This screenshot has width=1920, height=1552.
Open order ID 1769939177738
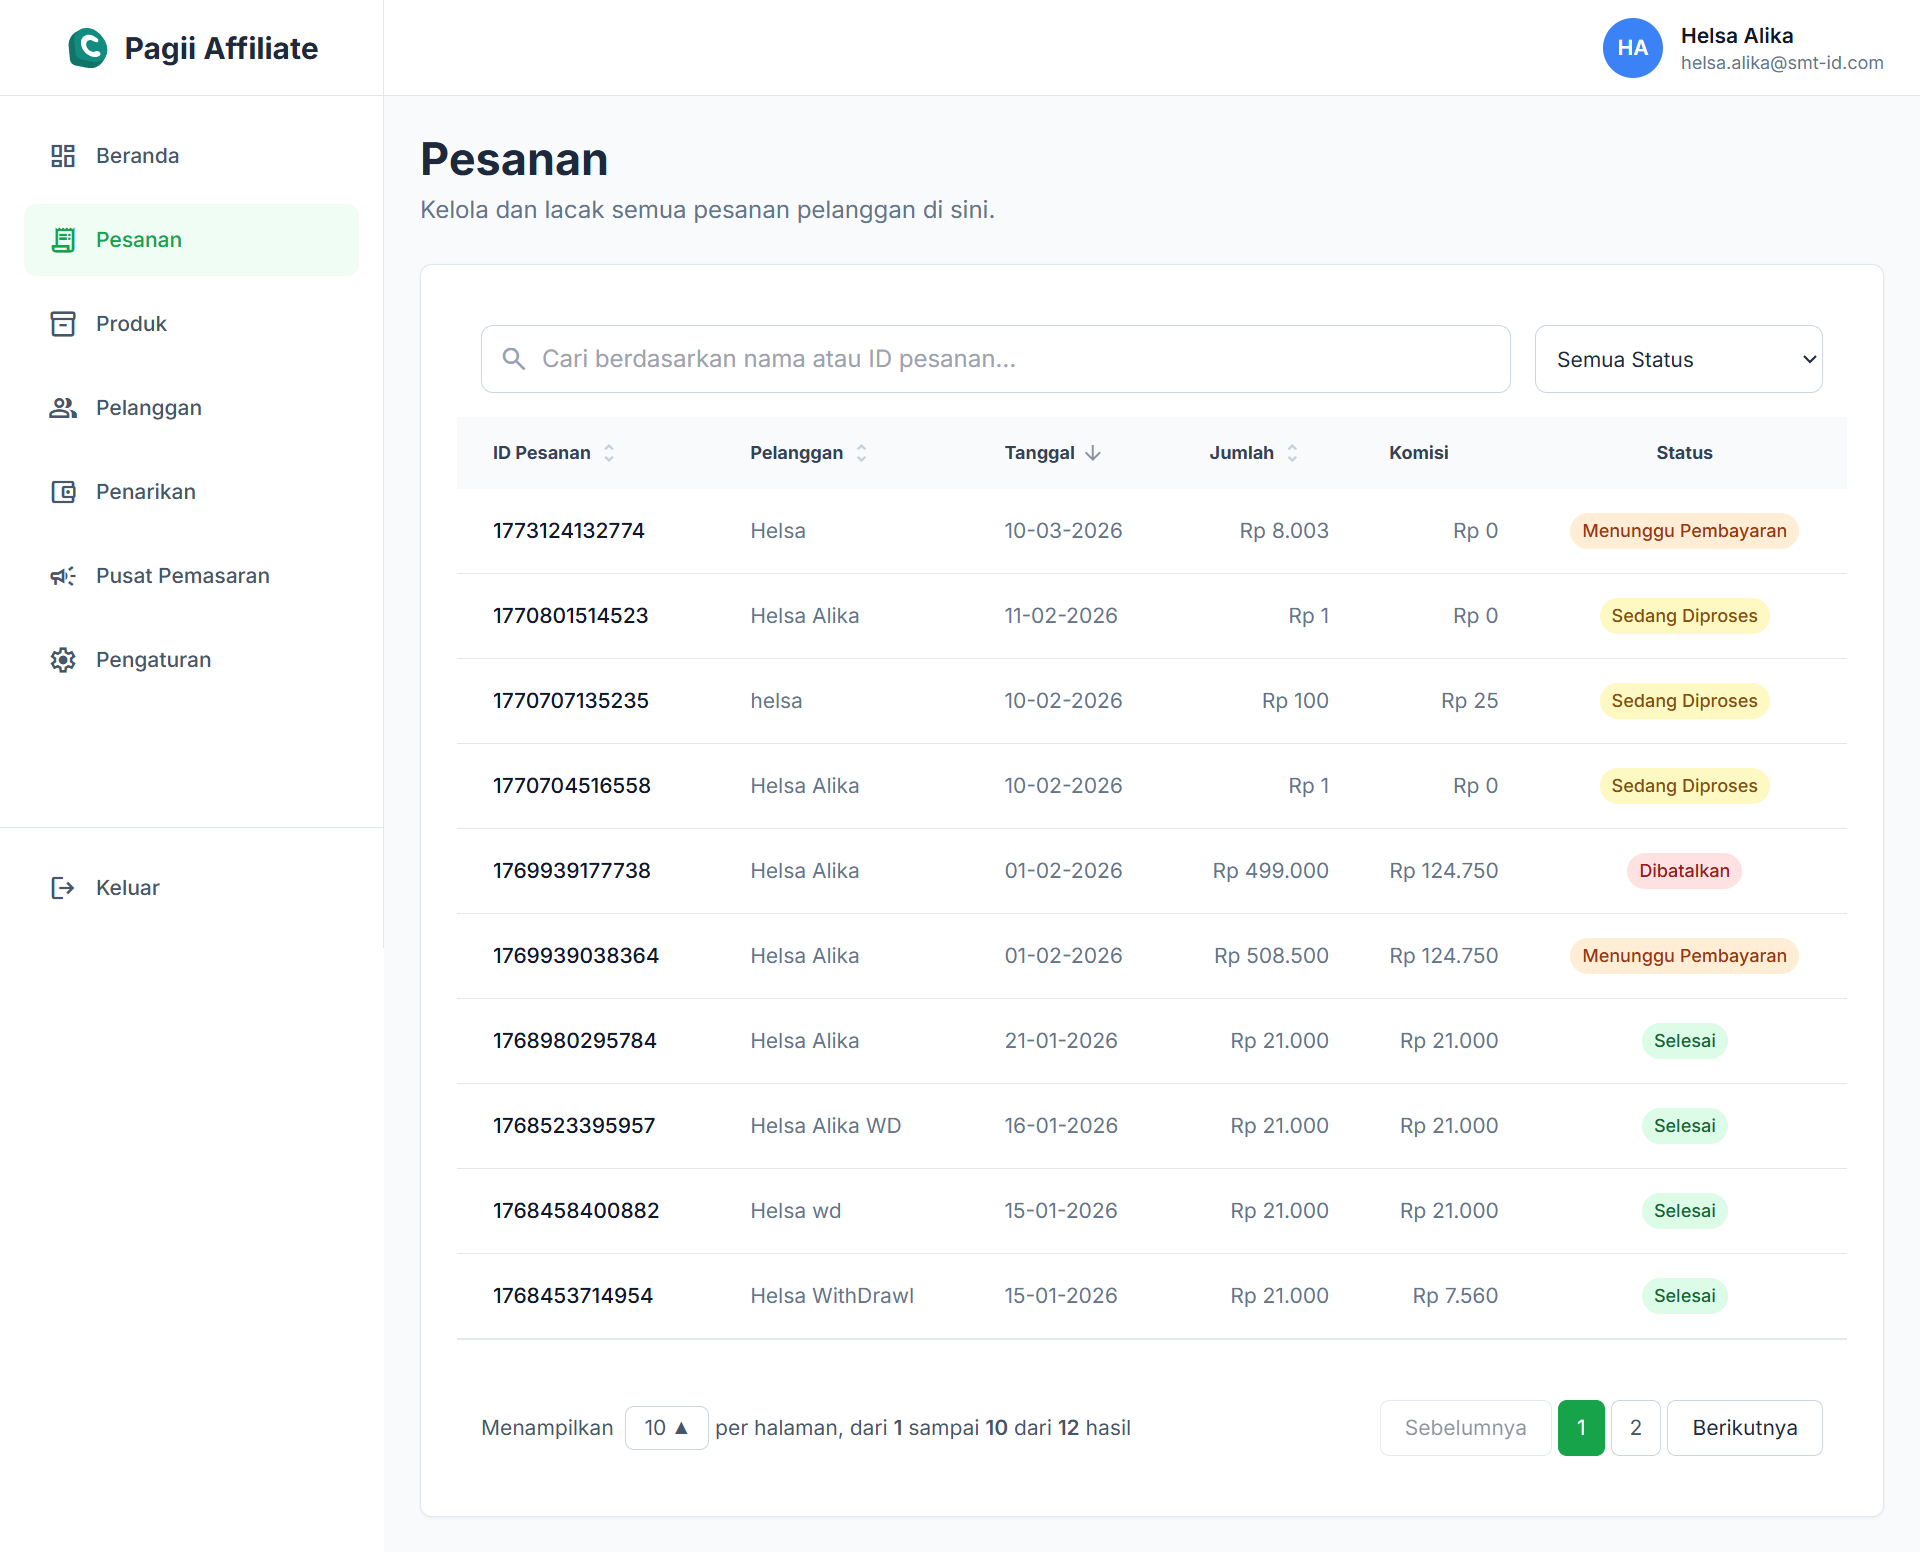(x=571, y=871)
